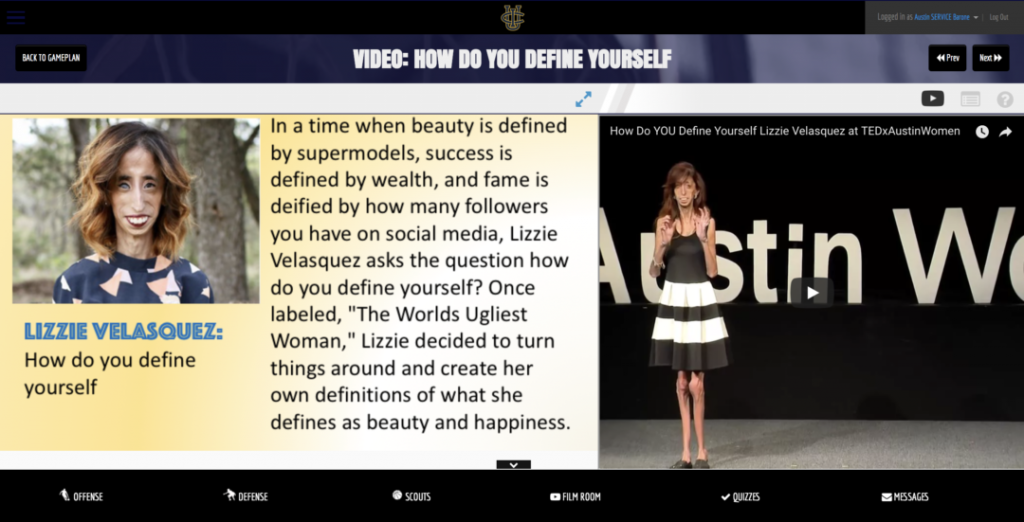The image size is (1024, 522).
Task: Select the video view icon in toolbar
Action: [932, 98]
